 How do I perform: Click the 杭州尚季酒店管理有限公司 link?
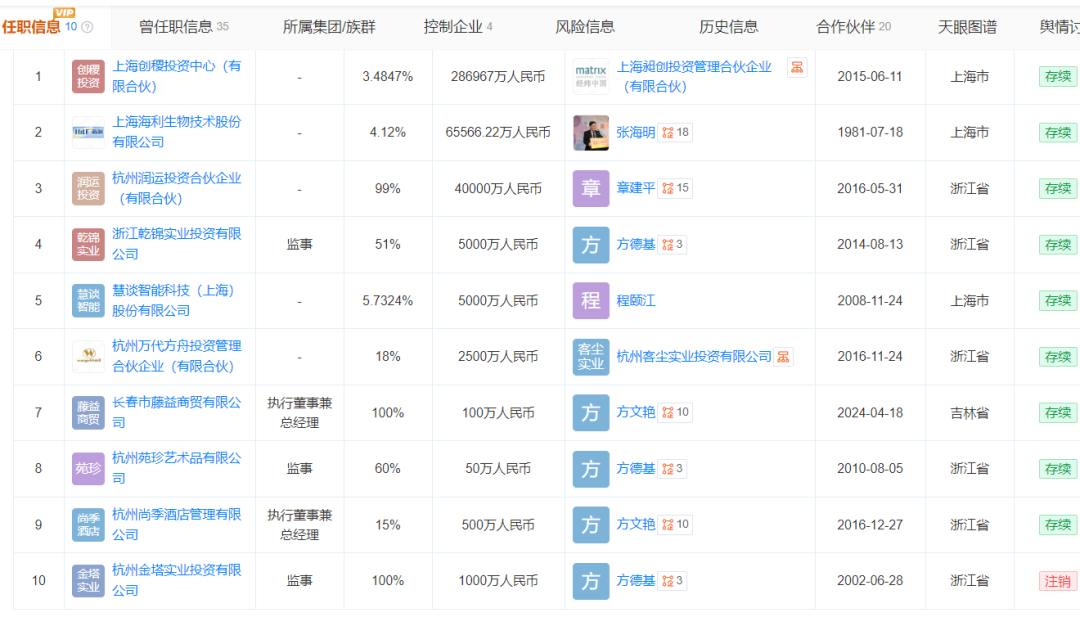[177, 525]
